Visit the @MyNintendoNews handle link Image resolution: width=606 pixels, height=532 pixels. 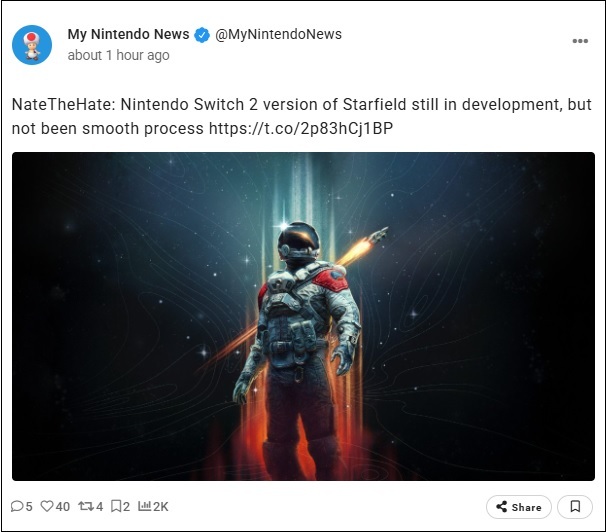point(278,34)
